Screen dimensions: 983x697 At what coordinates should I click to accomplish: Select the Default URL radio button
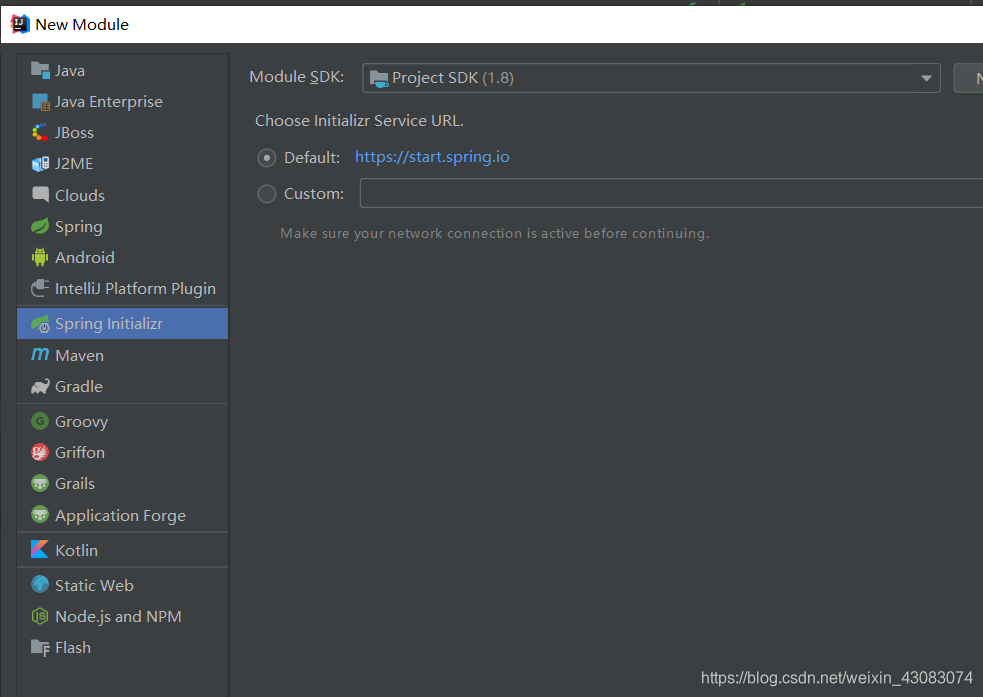[266, 157]
